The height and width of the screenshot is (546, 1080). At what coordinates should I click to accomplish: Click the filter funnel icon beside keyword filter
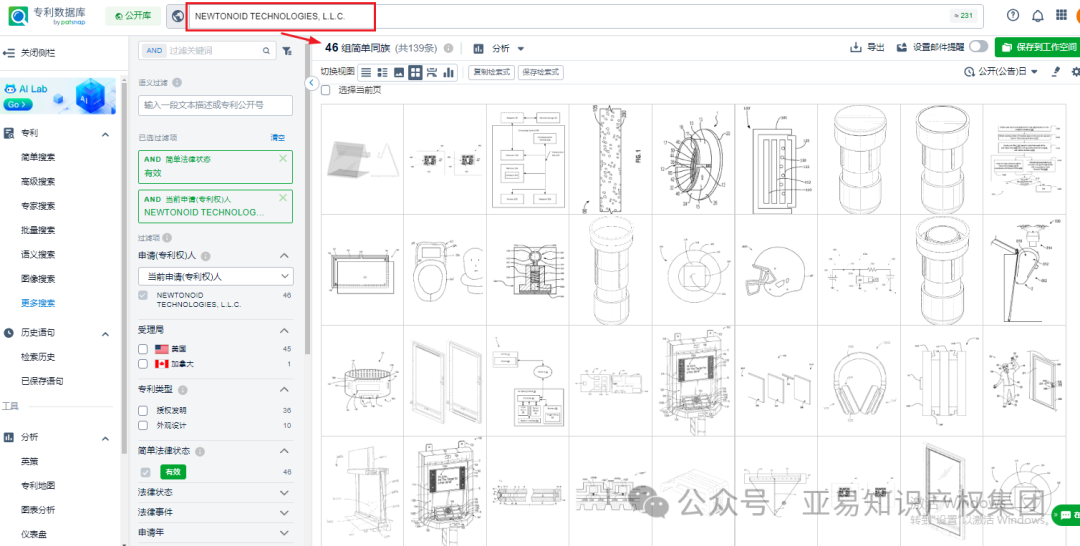(287, 51)
